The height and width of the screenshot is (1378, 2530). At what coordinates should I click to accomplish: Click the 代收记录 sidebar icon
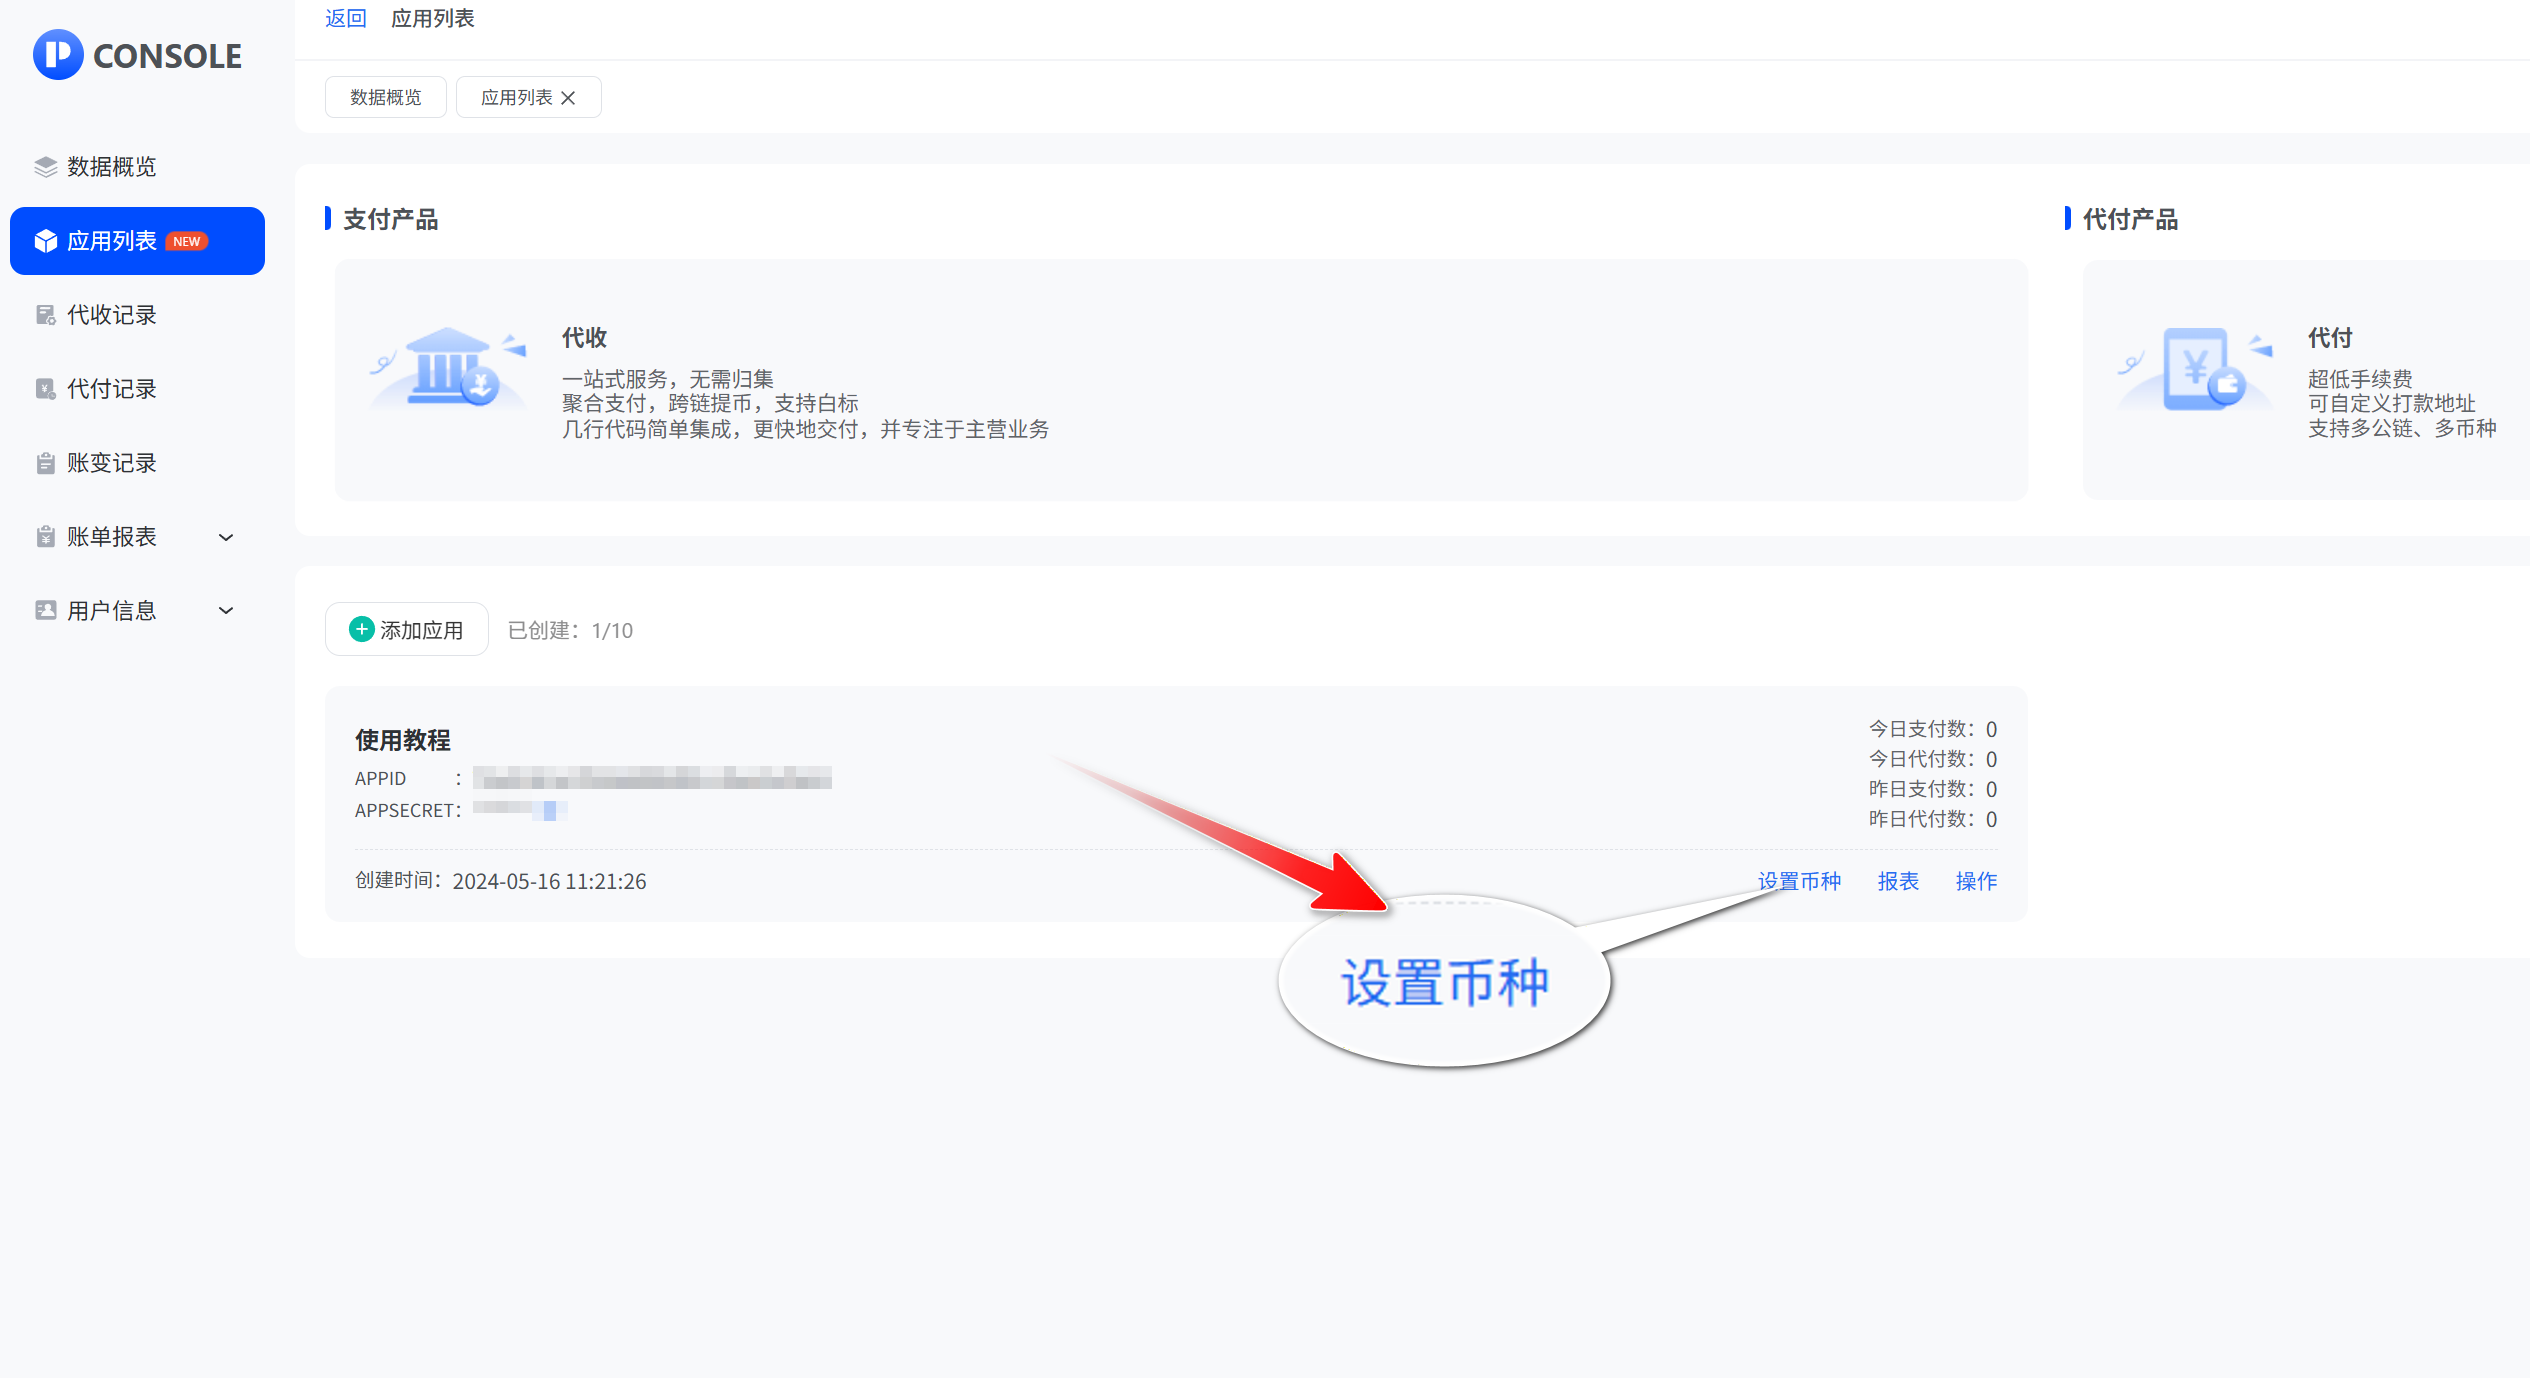click(45, 315)
